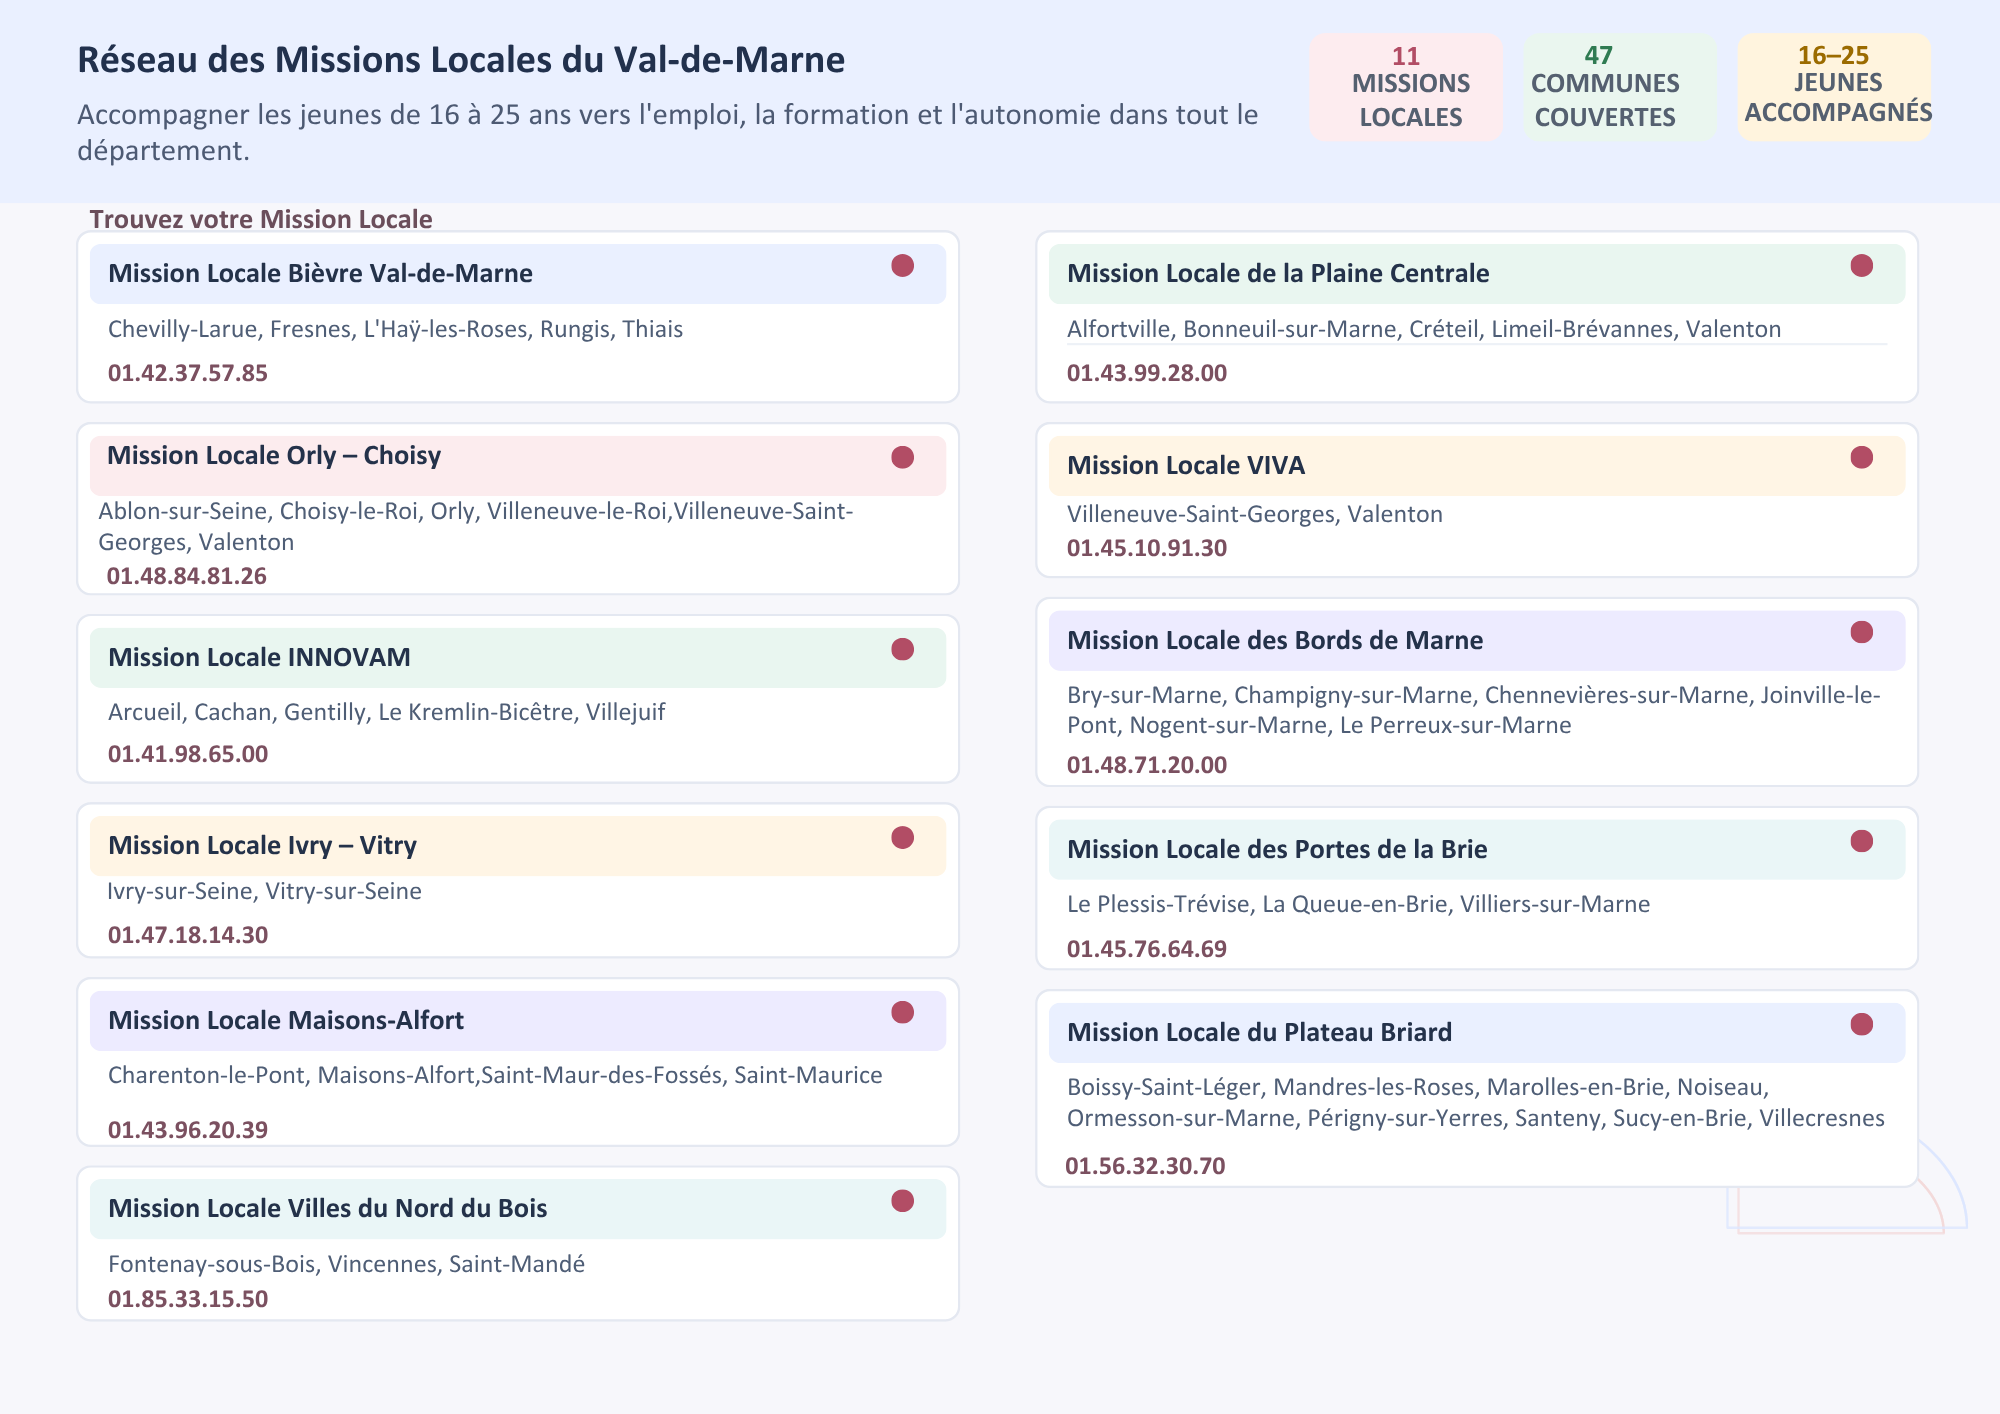Image resolution: width=2000 pixels, height=1414 pixels.
Task: Expand the Mission Locale des Bords de Marne header
Action: pos(1475,640)
